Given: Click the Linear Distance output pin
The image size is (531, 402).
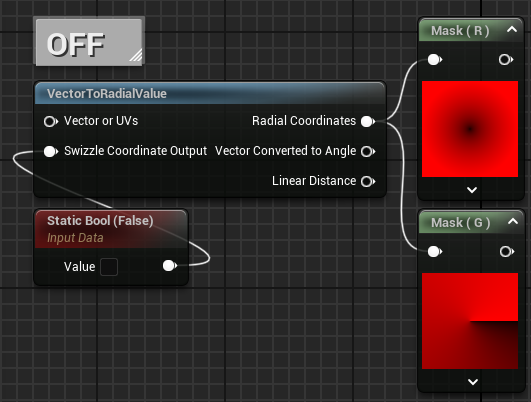Looking at the screenshot, I should (x=368, y=181).
